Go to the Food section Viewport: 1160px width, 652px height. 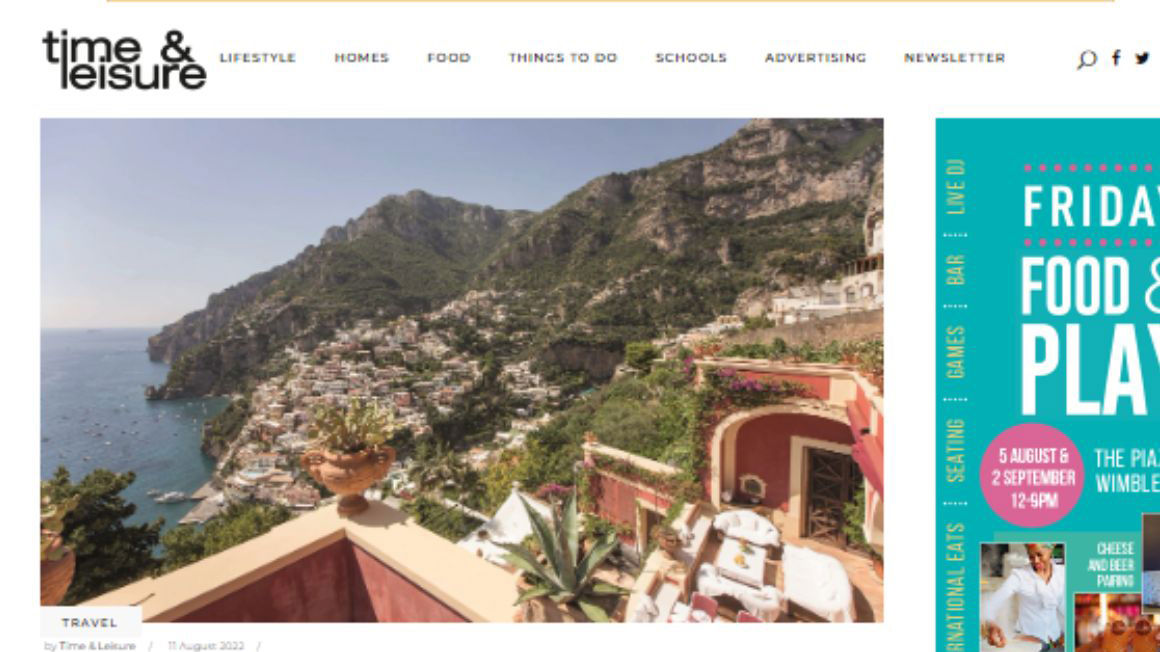pos(449,58)
